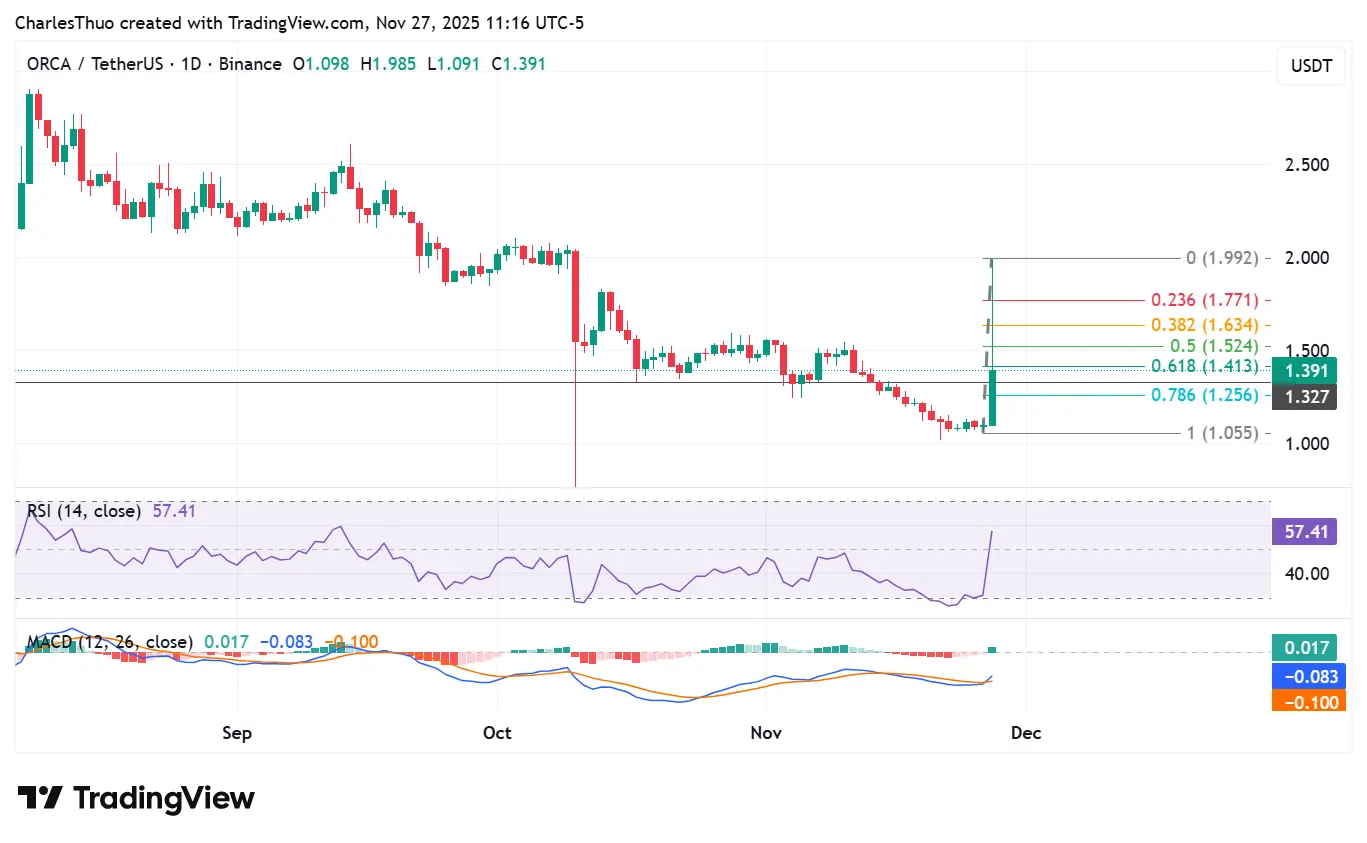Click the 1 (1.055) Fibonacci level label
Viewport: 1367px width, 843px height.
click(1220, 433)
